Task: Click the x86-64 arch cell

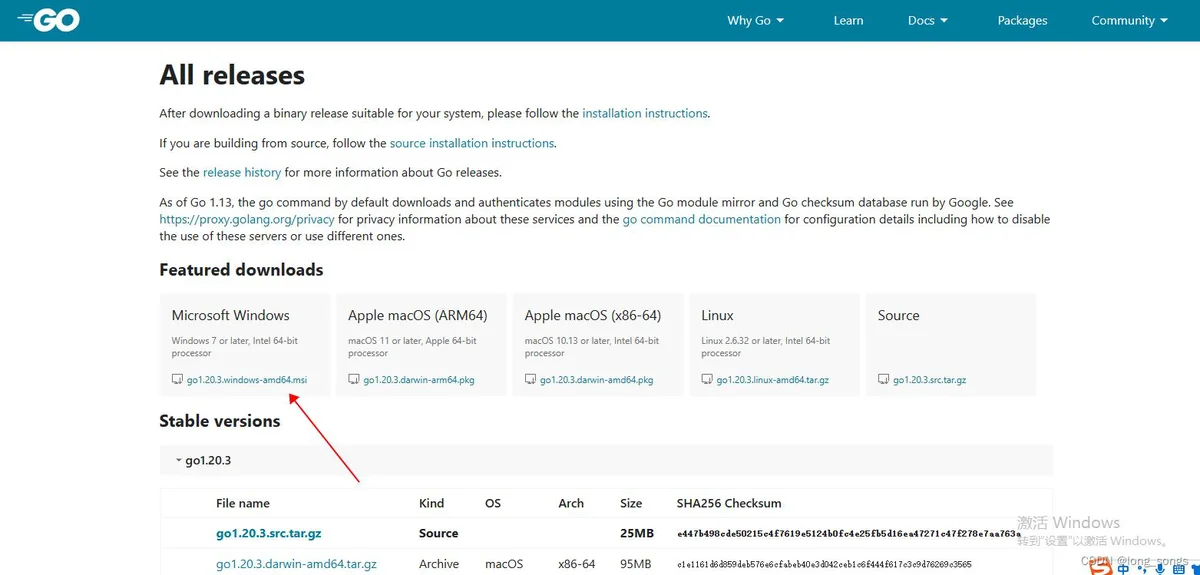Action: pyautogui.click(x=577, y=564)
